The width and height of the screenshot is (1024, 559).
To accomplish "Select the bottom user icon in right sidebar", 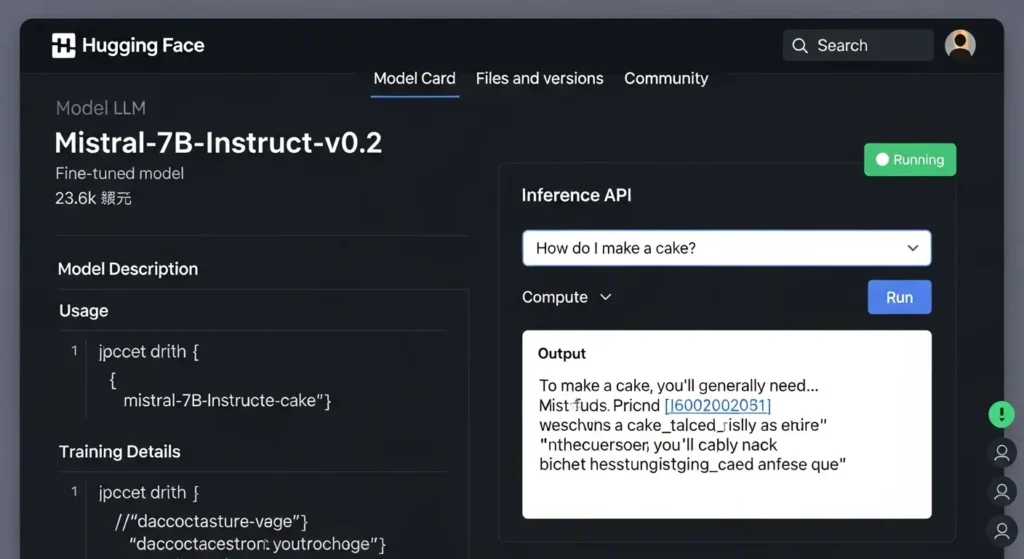I will tap(1001, 529).
